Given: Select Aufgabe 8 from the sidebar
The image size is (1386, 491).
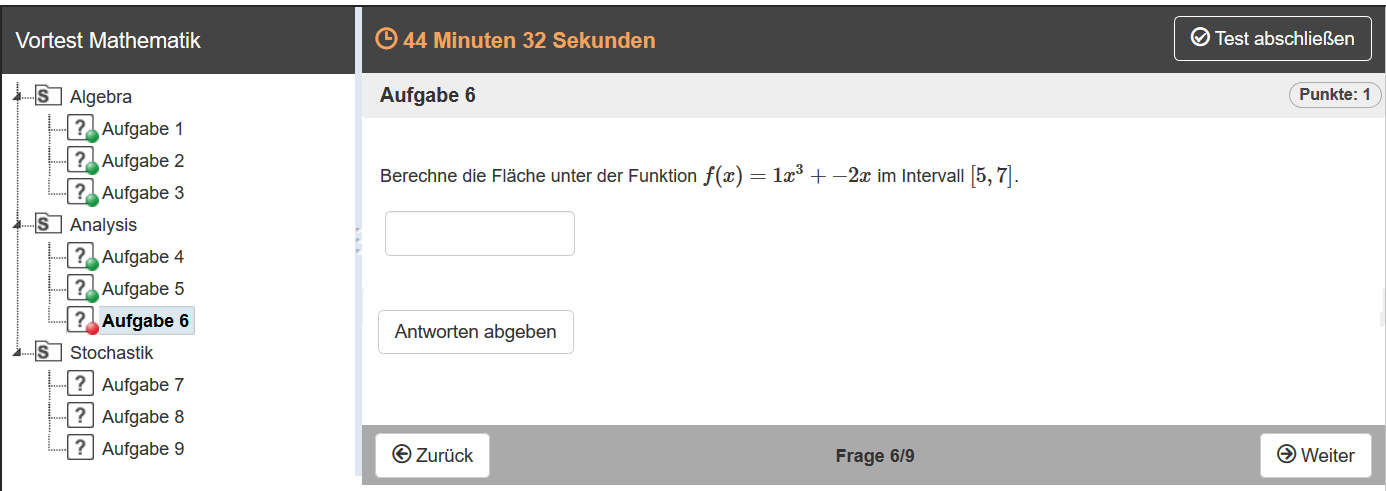Looking at the screenshot, I should (x=143, y=416).
